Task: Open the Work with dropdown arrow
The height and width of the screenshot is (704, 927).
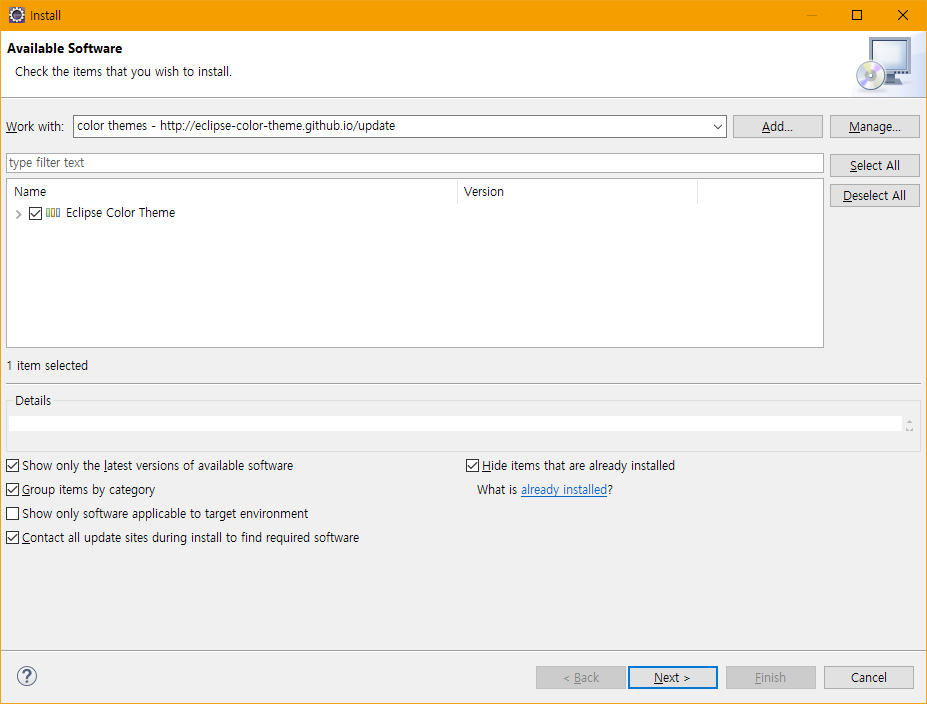Action: coord(717,126)
